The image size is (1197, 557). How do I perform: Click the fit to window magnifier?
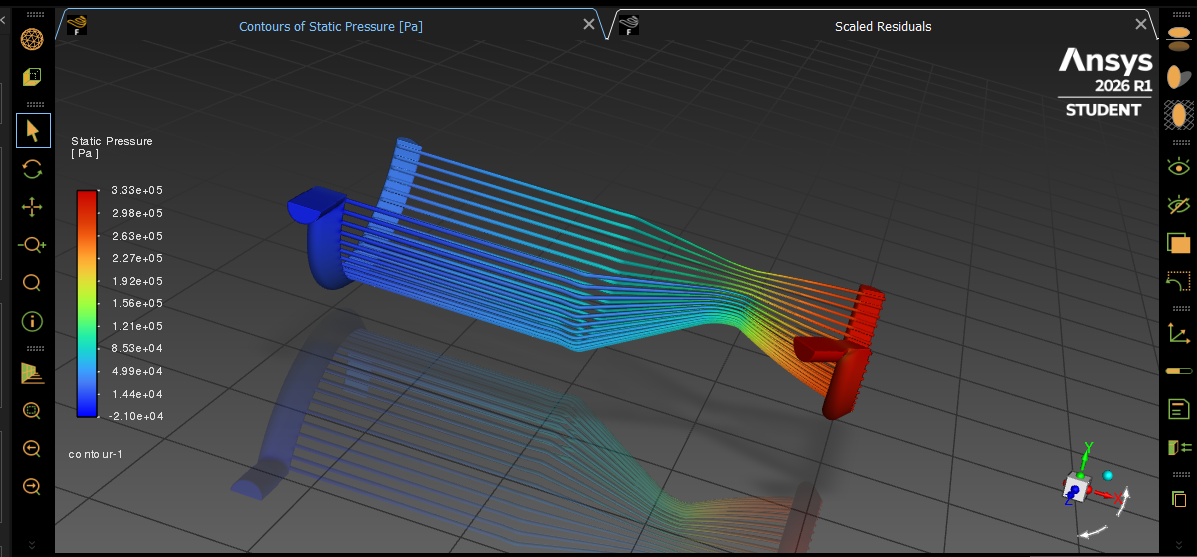click(32, 411)
